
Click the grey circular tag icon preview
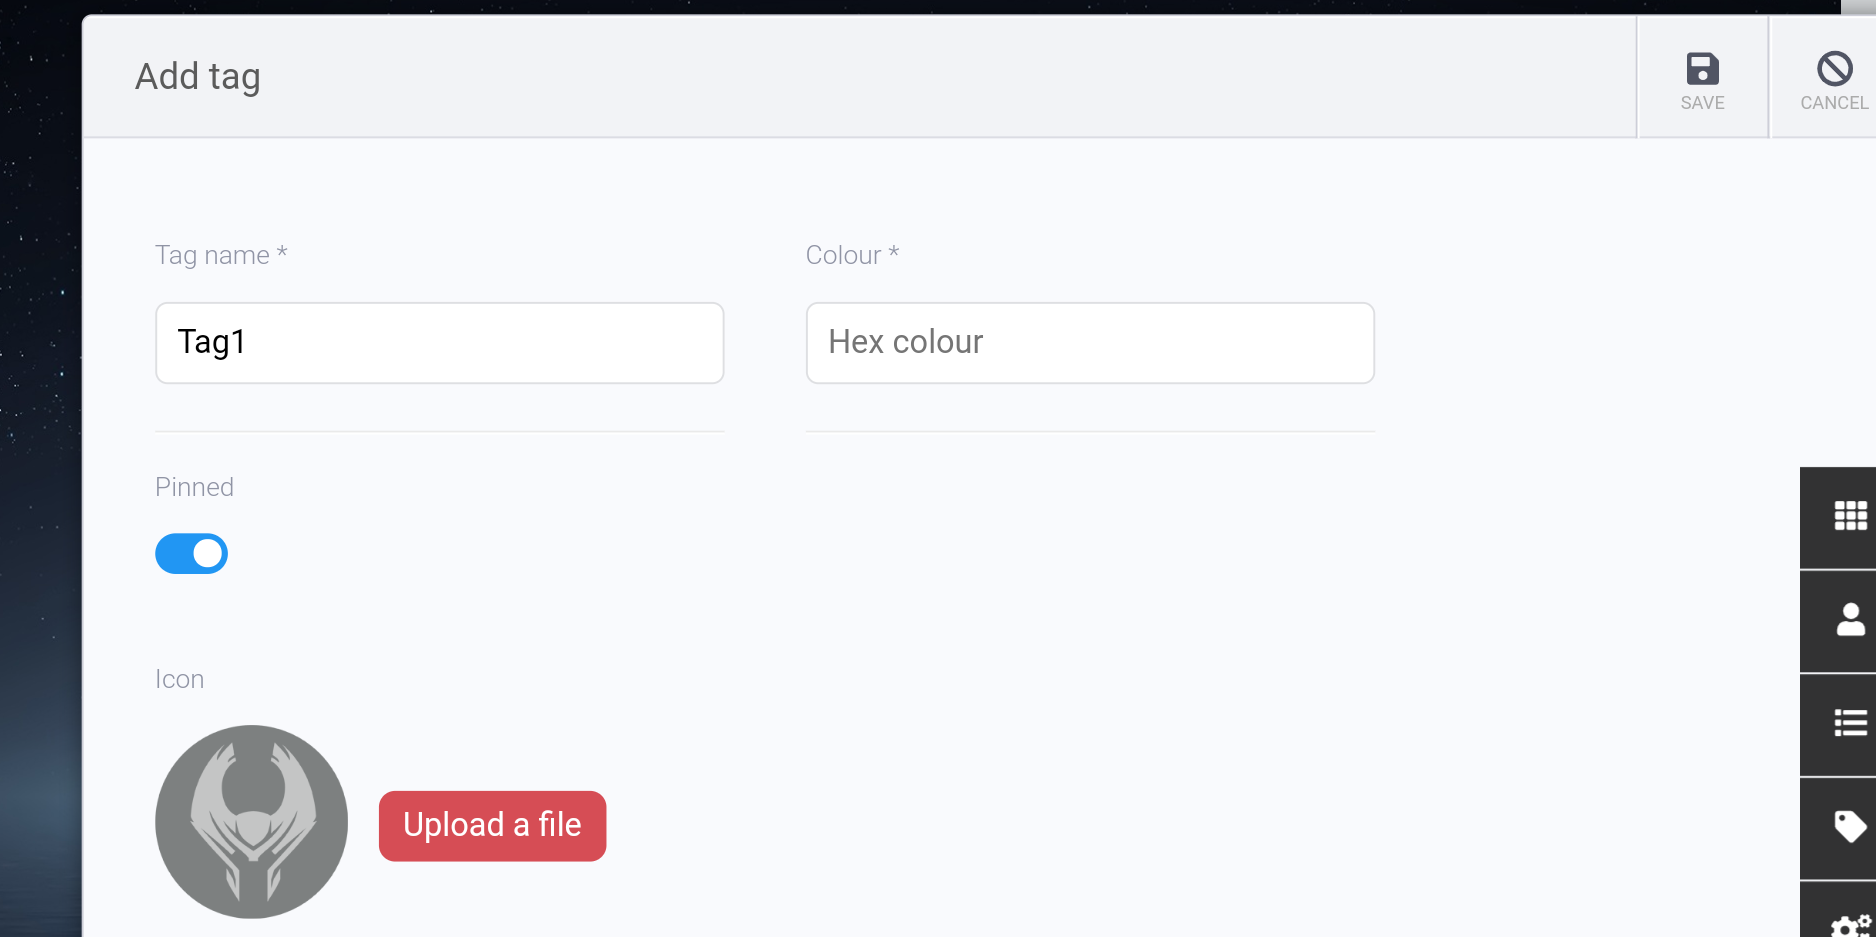251,822
